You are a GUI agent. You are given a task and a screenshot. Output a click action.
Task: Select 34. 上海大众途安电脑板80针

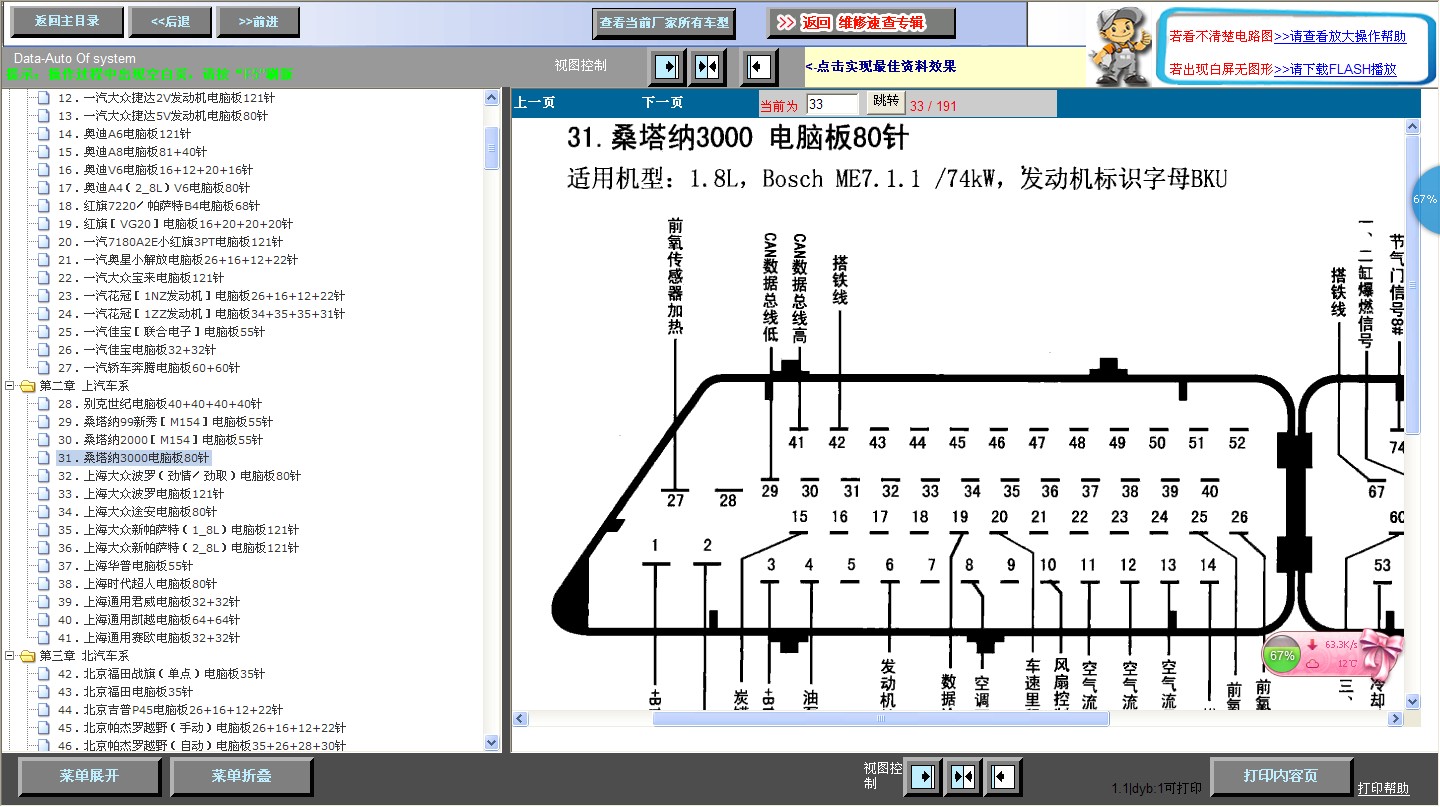137,512
